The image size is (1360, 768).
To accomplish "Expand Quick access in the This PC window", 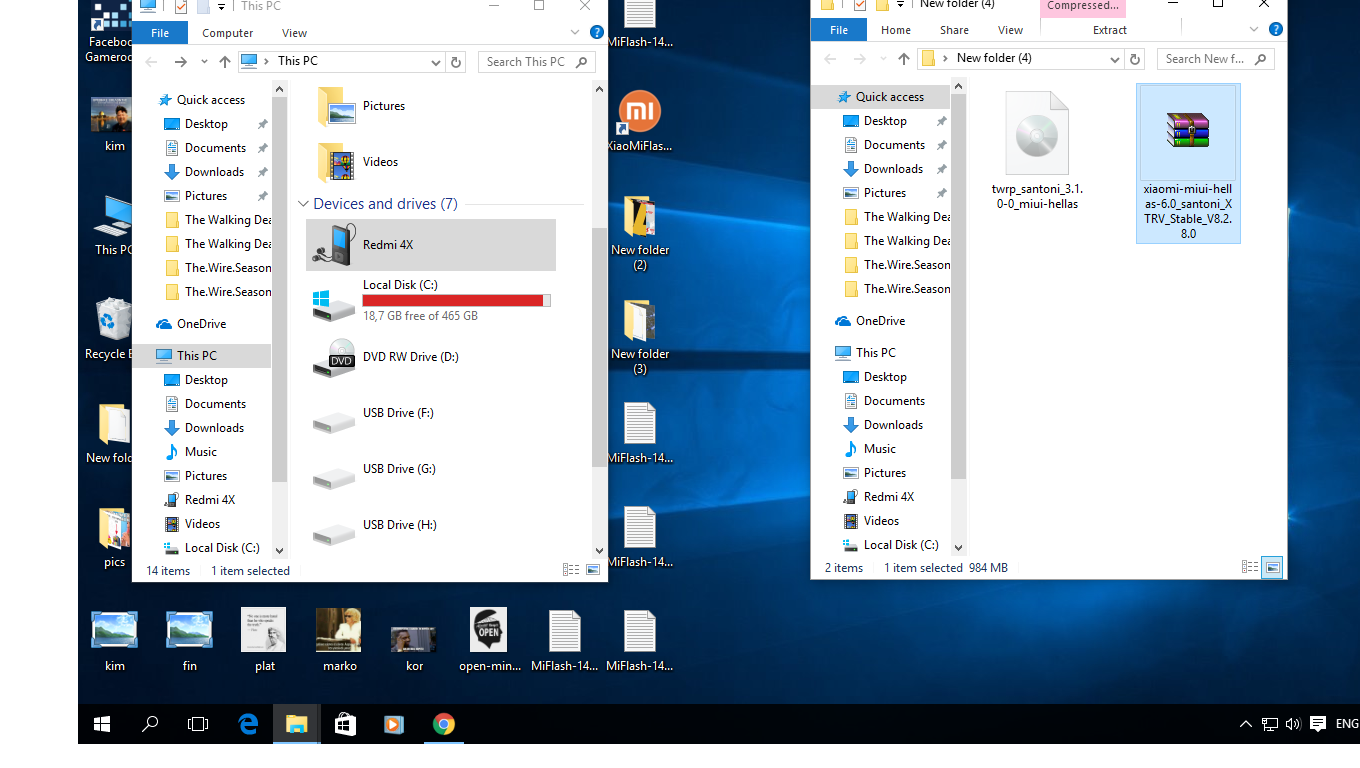I will 146,100.
